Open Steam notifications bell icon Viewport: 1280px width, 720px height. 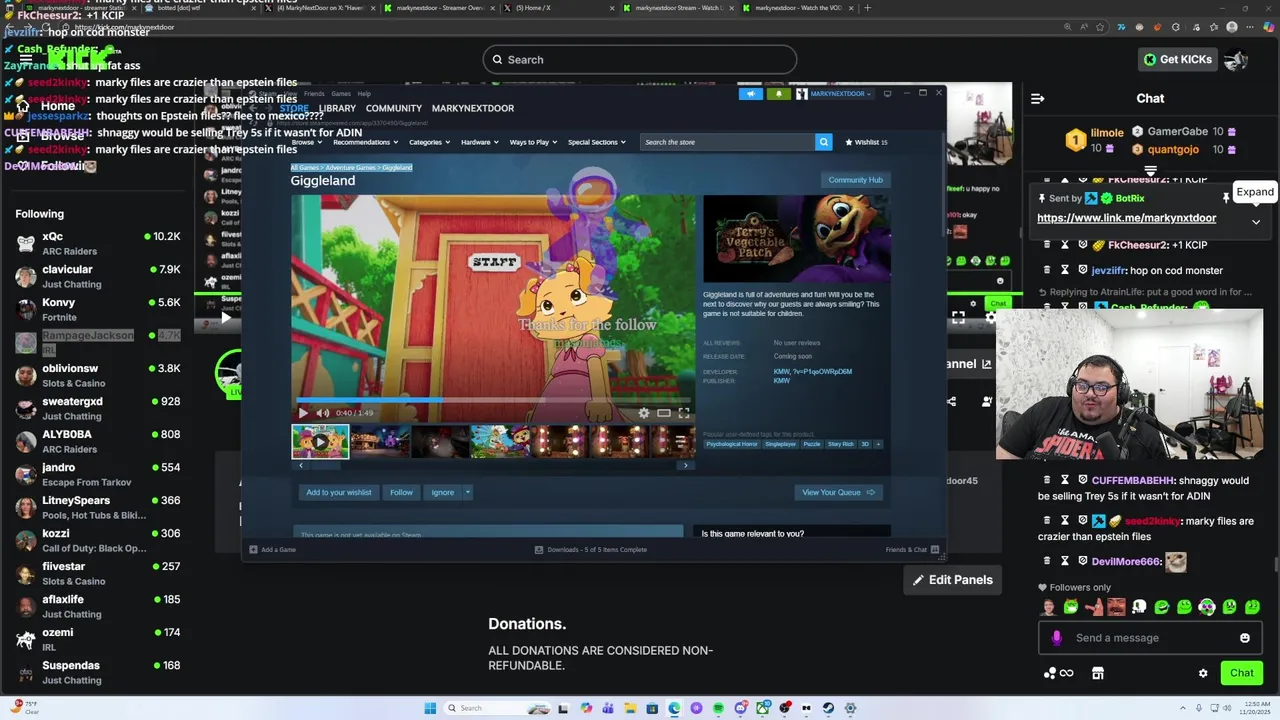click(x=778, y=94)
